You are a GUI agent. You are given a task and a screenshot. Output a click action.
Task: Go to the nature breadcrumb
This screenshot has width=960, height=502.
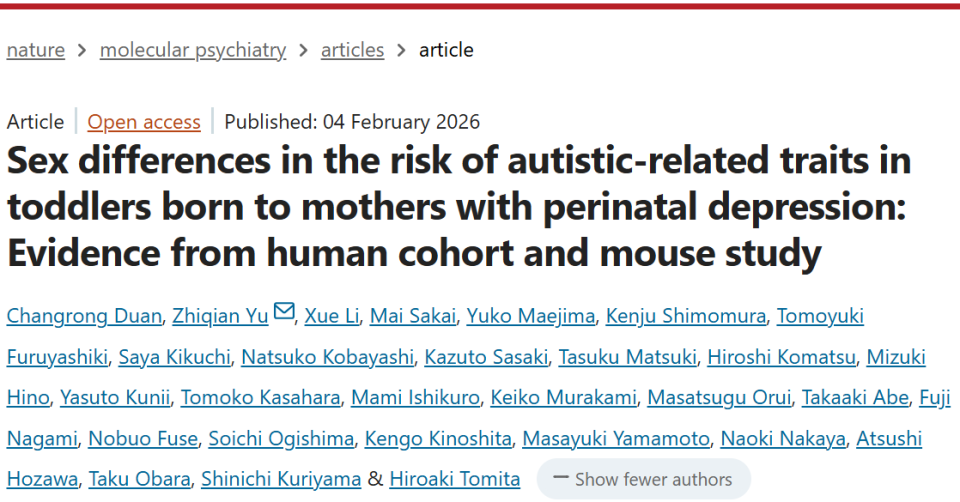pos(36,50)
